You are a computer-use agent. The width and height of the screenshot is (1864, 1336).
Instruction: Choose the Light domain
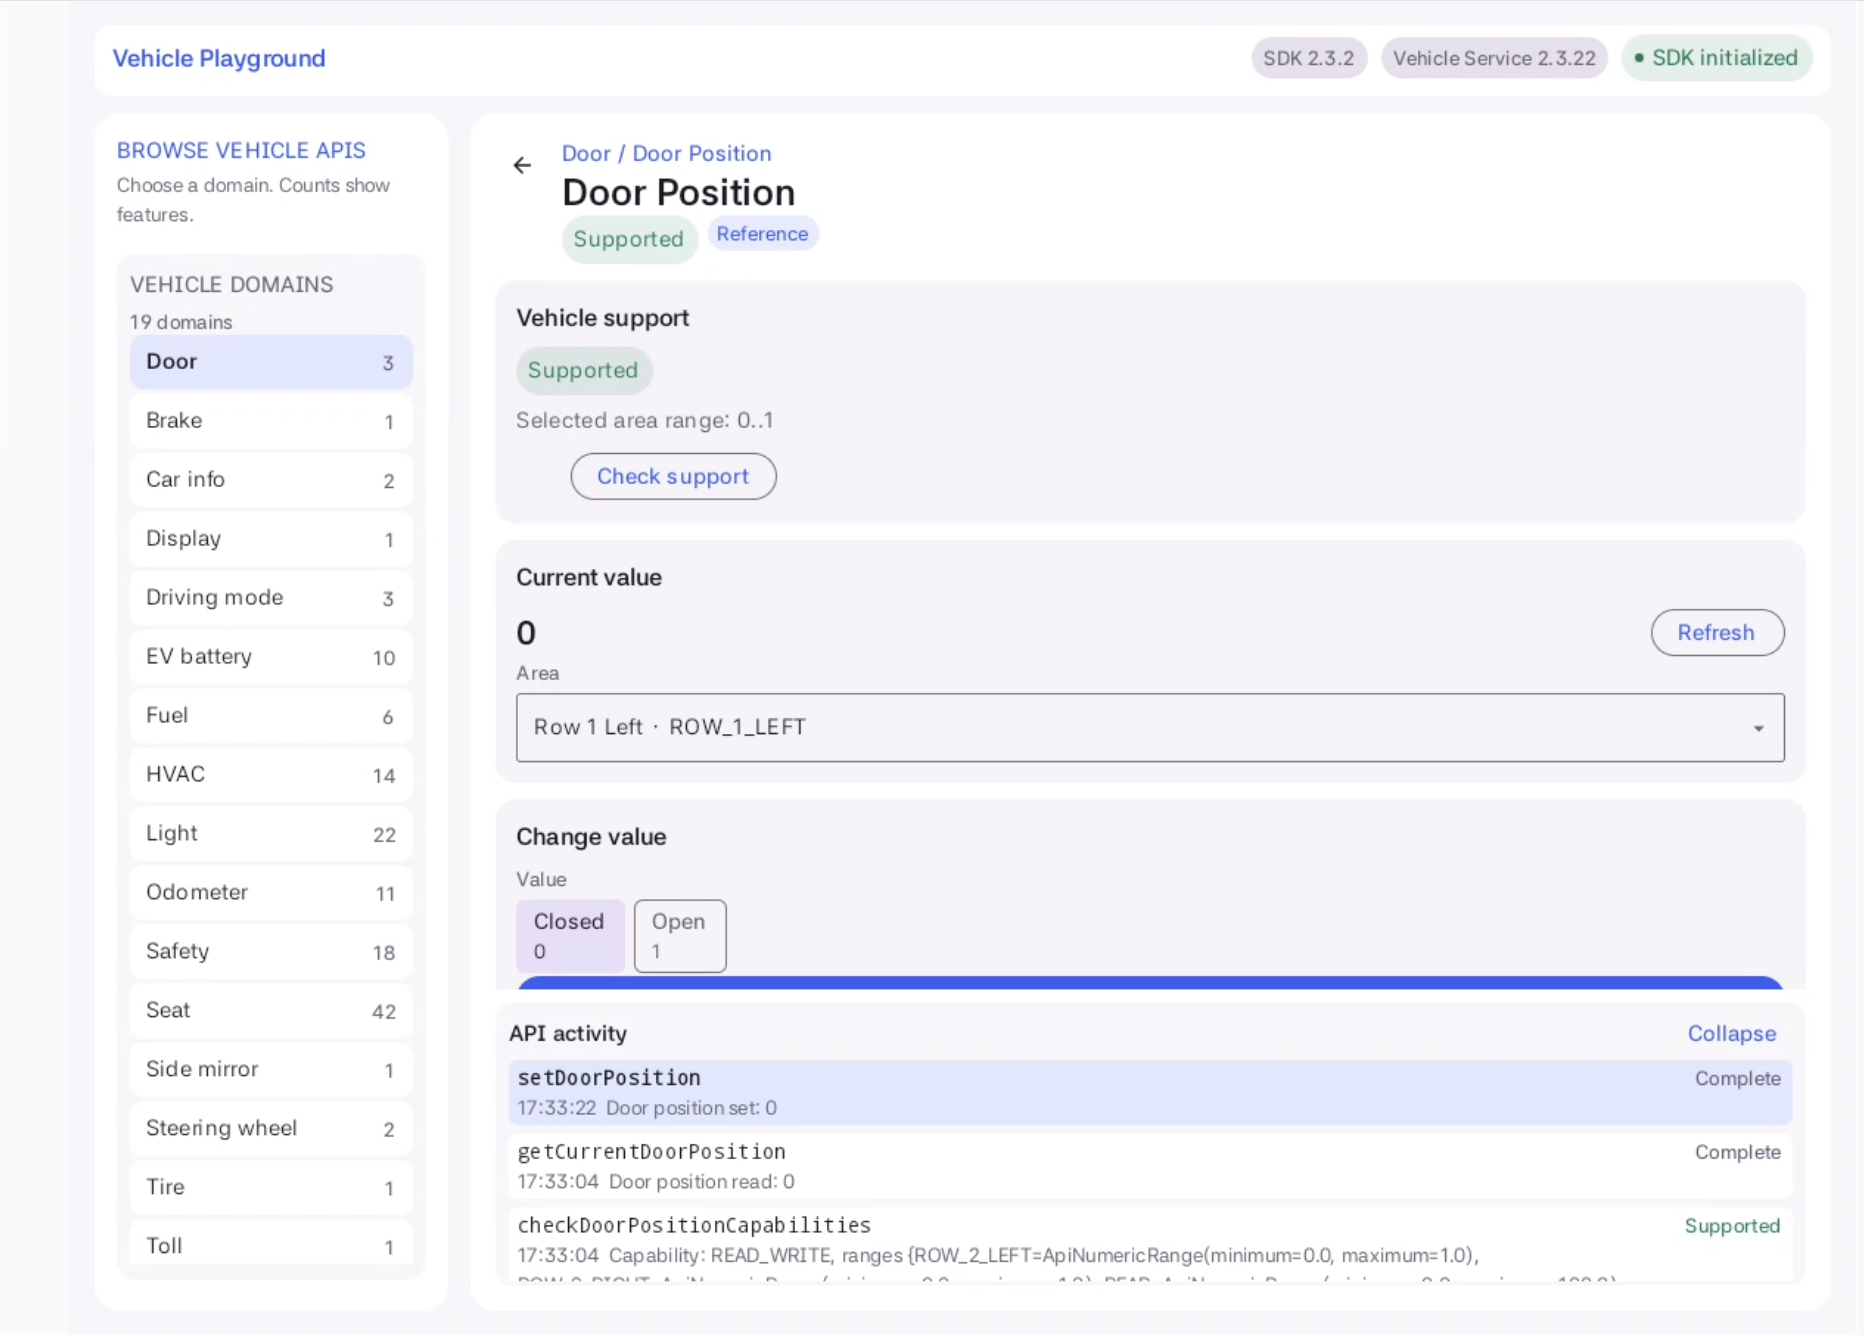click(271, 834)
